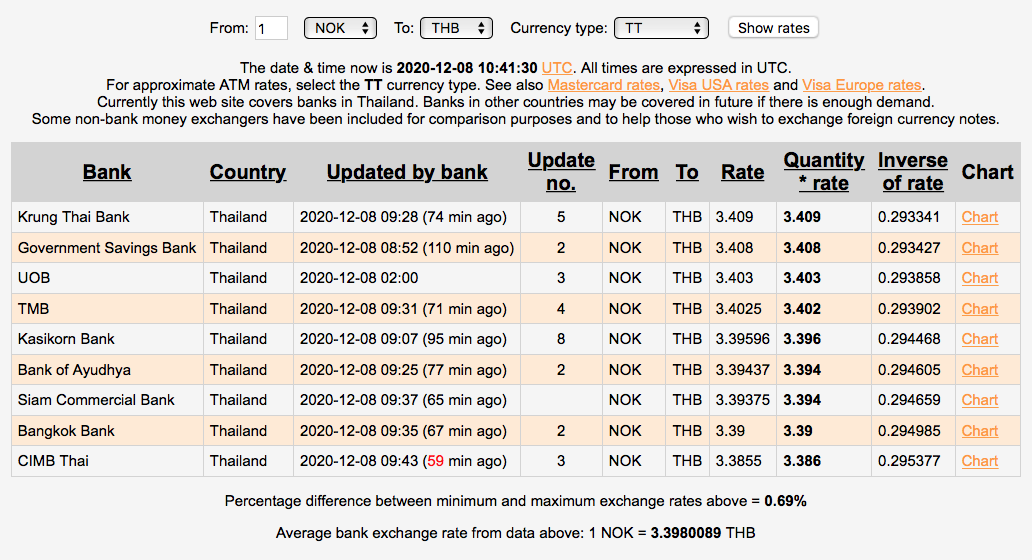Follow the Visa USA rates link
1032x560 pixels.
[x=718, y=85]
